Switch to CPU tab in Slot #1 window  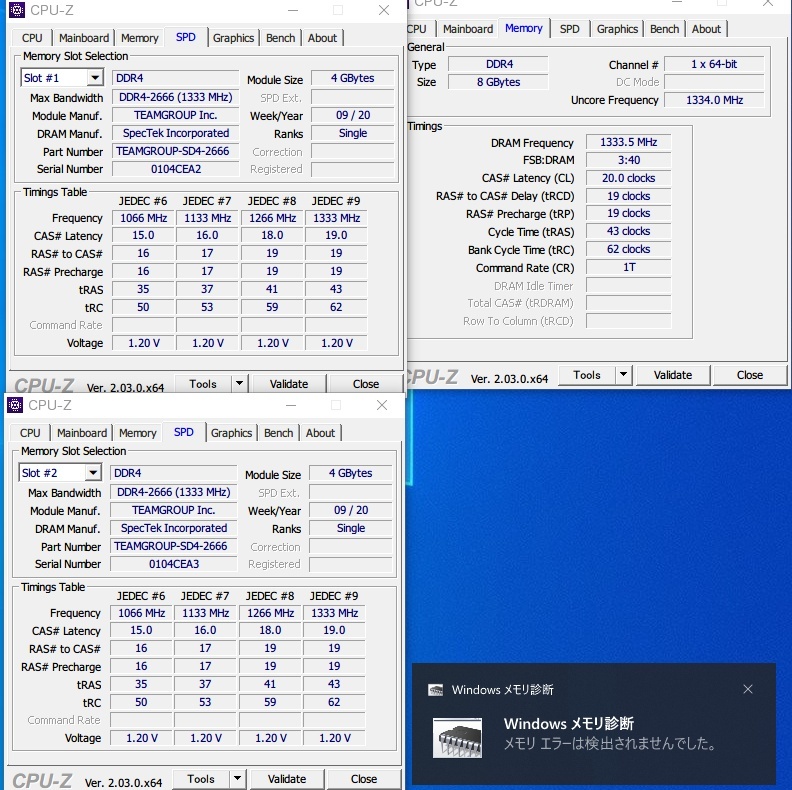(x=32, y=38)
